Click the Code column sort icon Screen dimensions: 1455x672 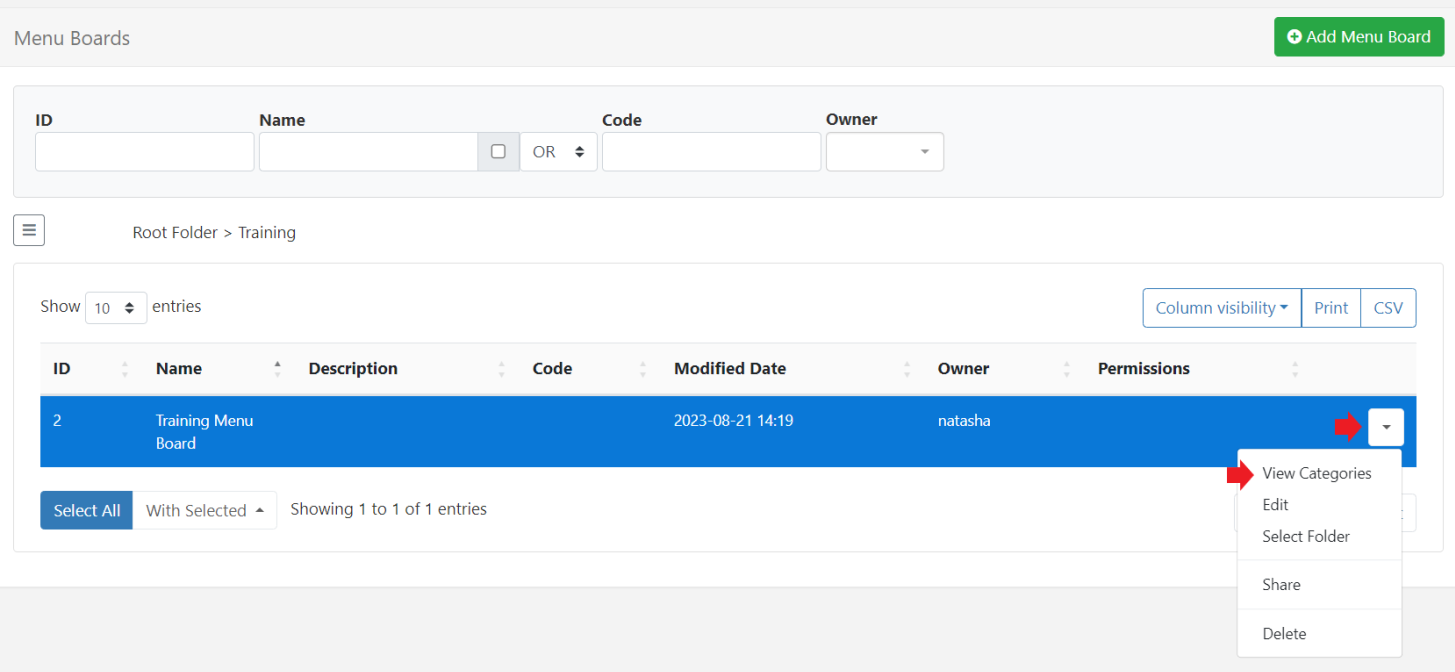point(642,369)
